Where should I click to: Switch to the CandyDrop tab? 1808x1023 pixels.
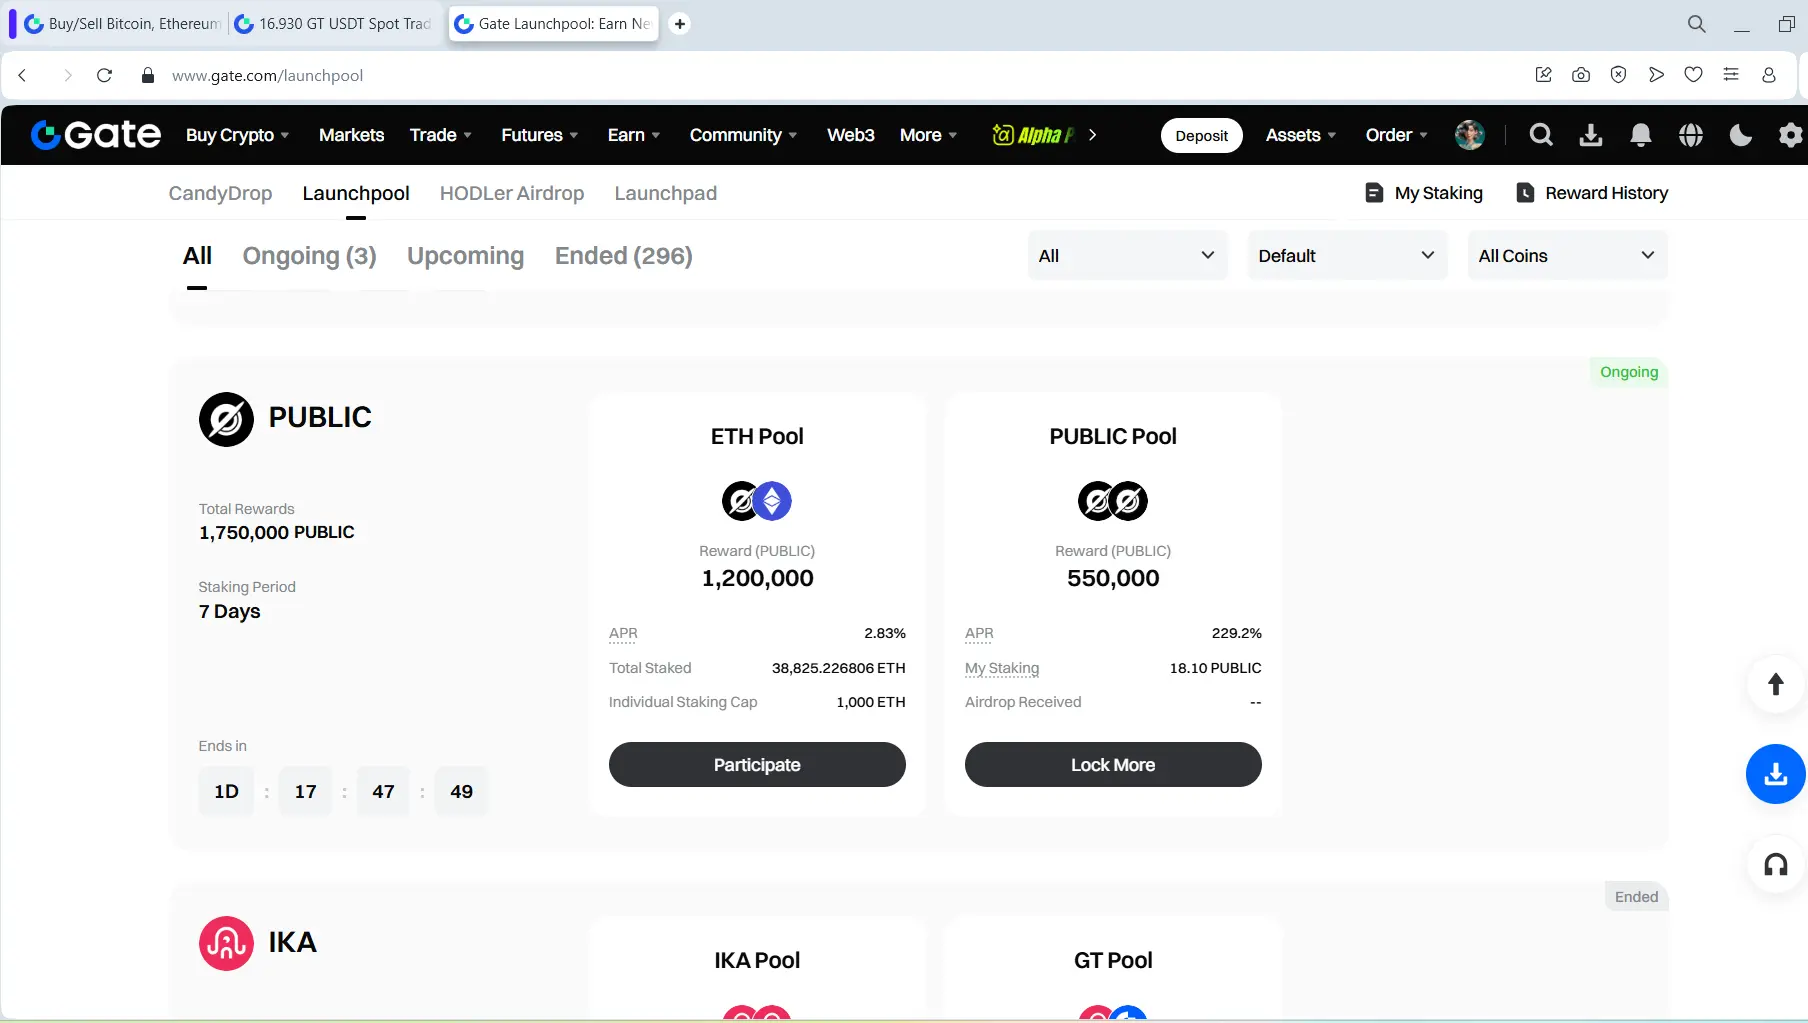click(220, 193)
